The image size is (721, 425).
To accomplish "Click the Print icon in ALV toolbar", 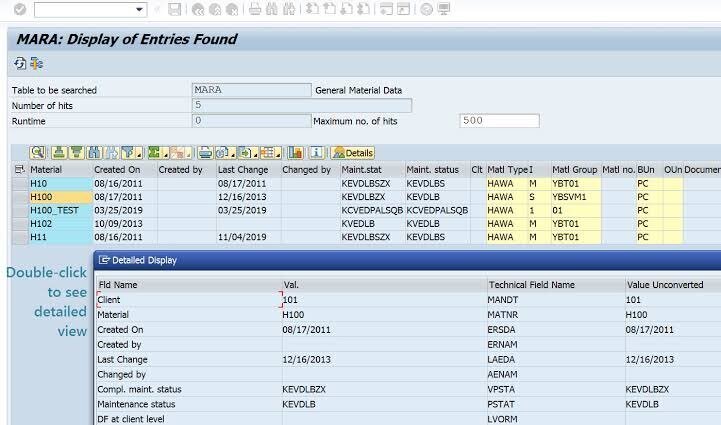I will tap(205, 153).
